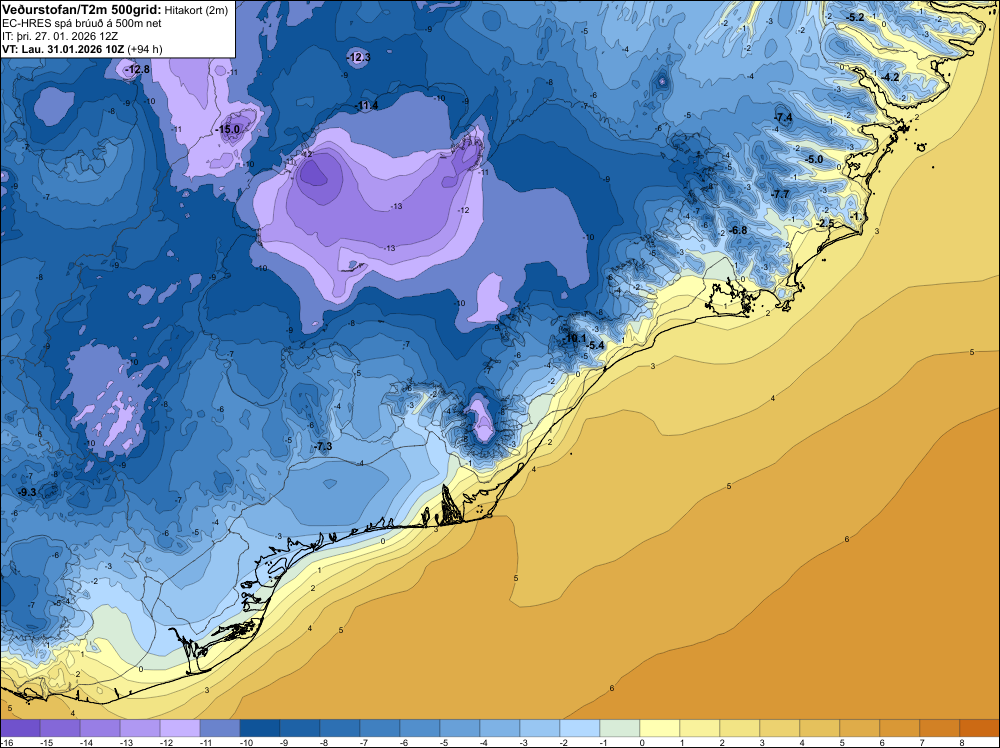1000x748 pixels.
Task: Pick legend swatch between 0 and 1
Action: 660,727
